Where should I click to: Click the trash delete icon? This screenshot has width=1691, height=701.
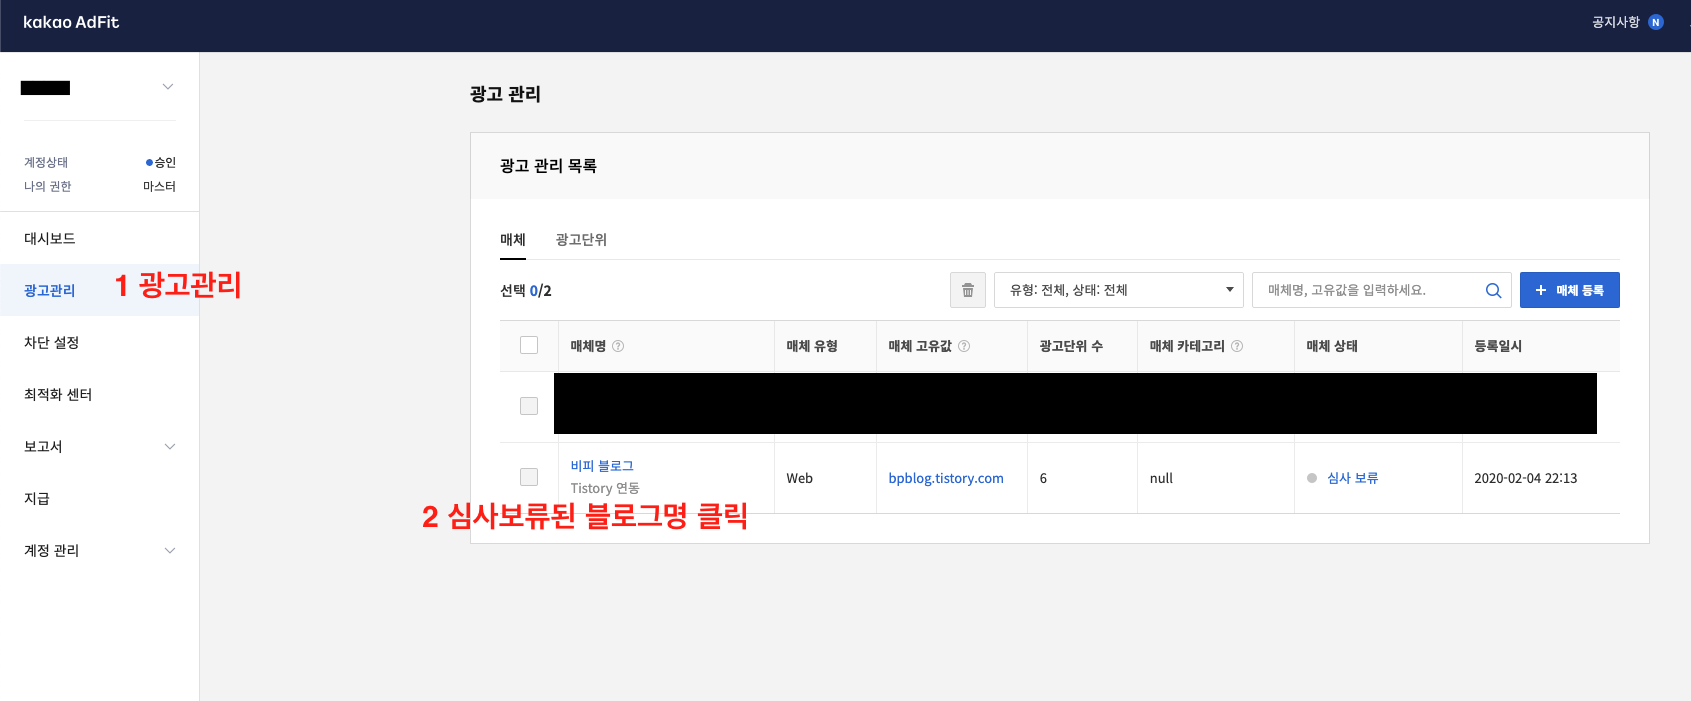968,290
